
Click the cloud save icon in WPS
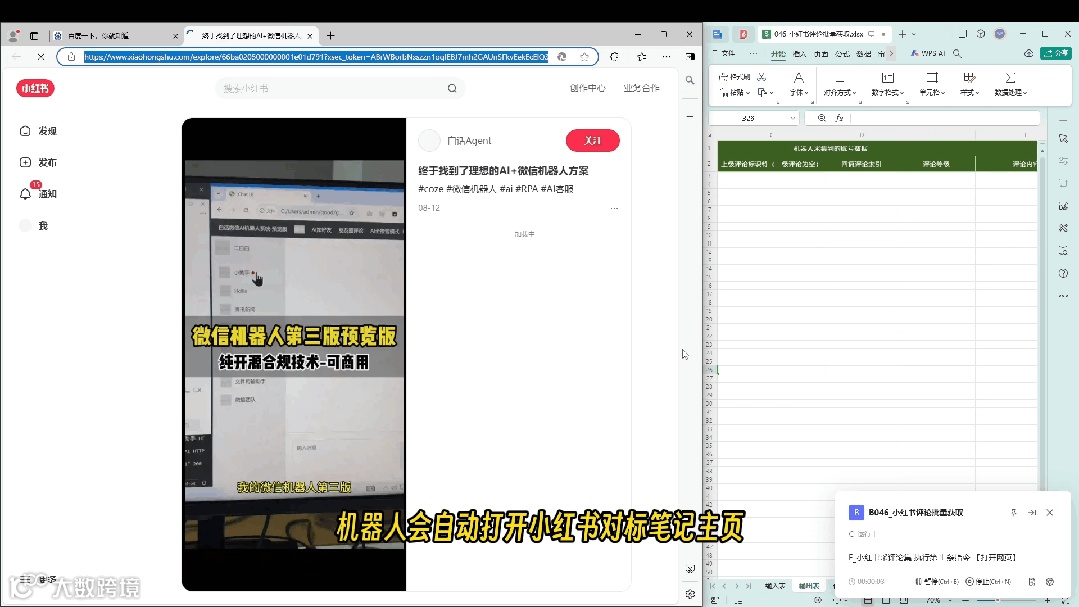click(1029, 53)
